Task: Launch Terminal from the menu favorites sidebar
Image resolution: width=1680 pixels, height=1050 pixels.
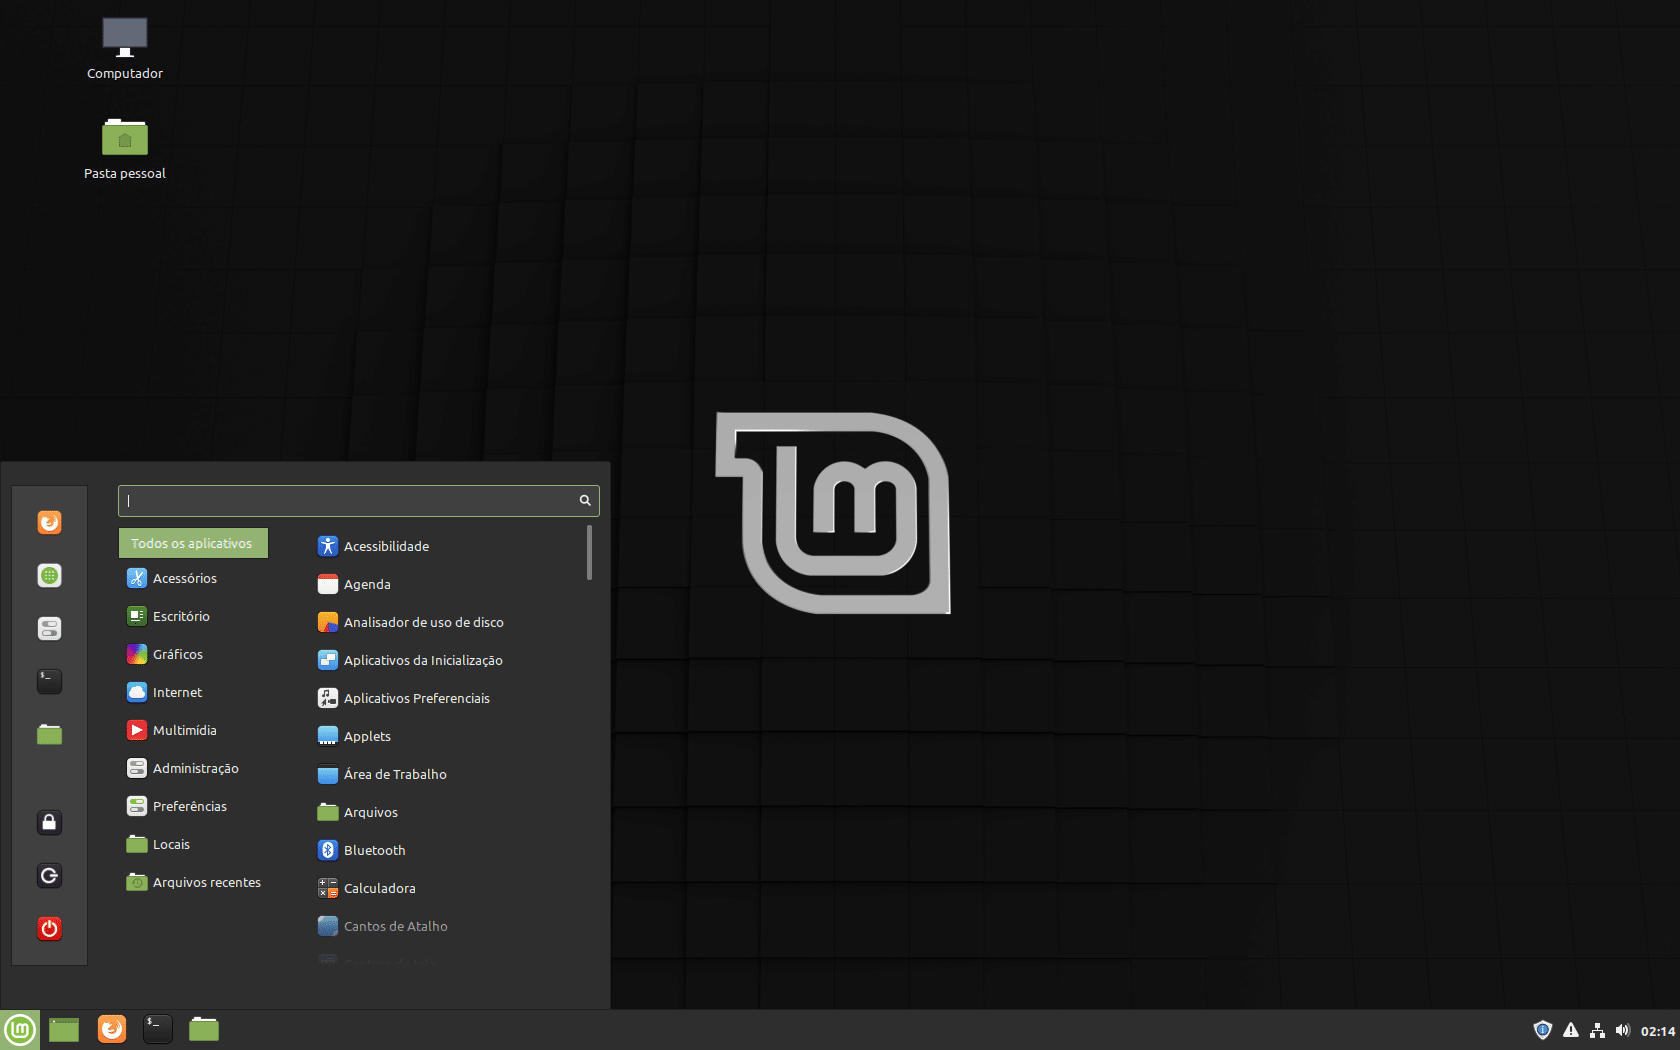Action: click(49, 681)
